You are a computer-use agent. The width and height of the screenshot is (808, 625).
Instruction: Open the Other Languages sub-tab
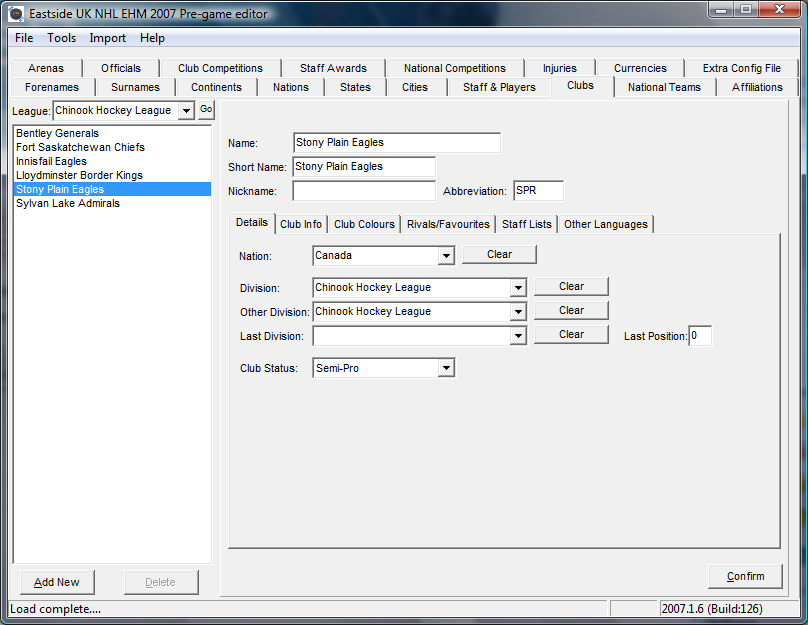[x=605, y=224]
